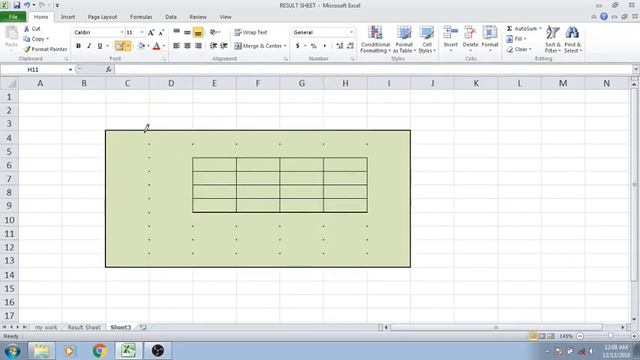The image size is (640, 360).
Task: Switch to the Review tab
Action: 198,17
